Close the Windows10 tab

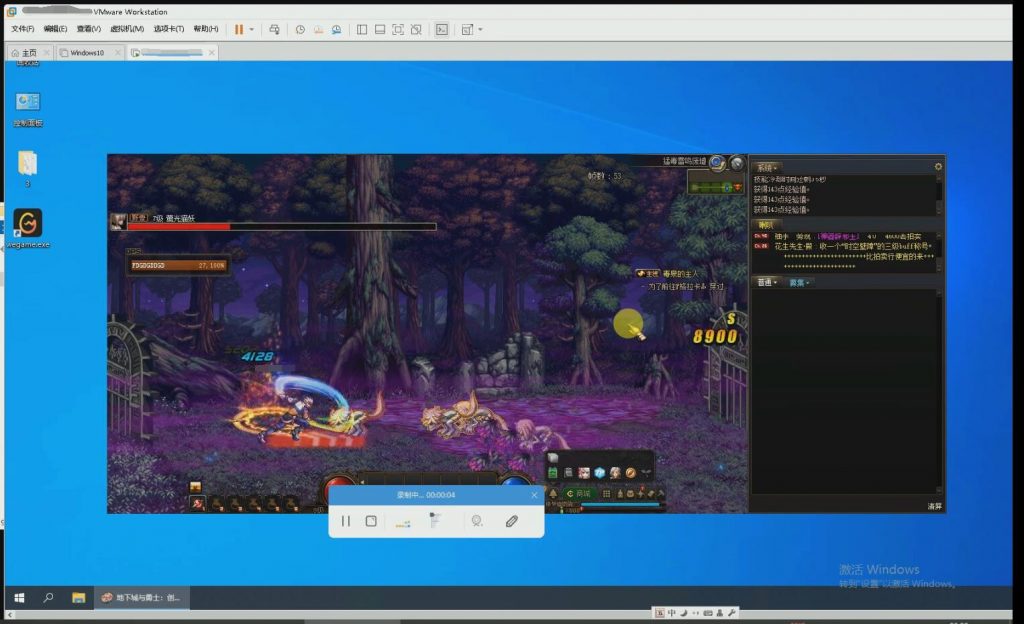[x=118, y=53]
